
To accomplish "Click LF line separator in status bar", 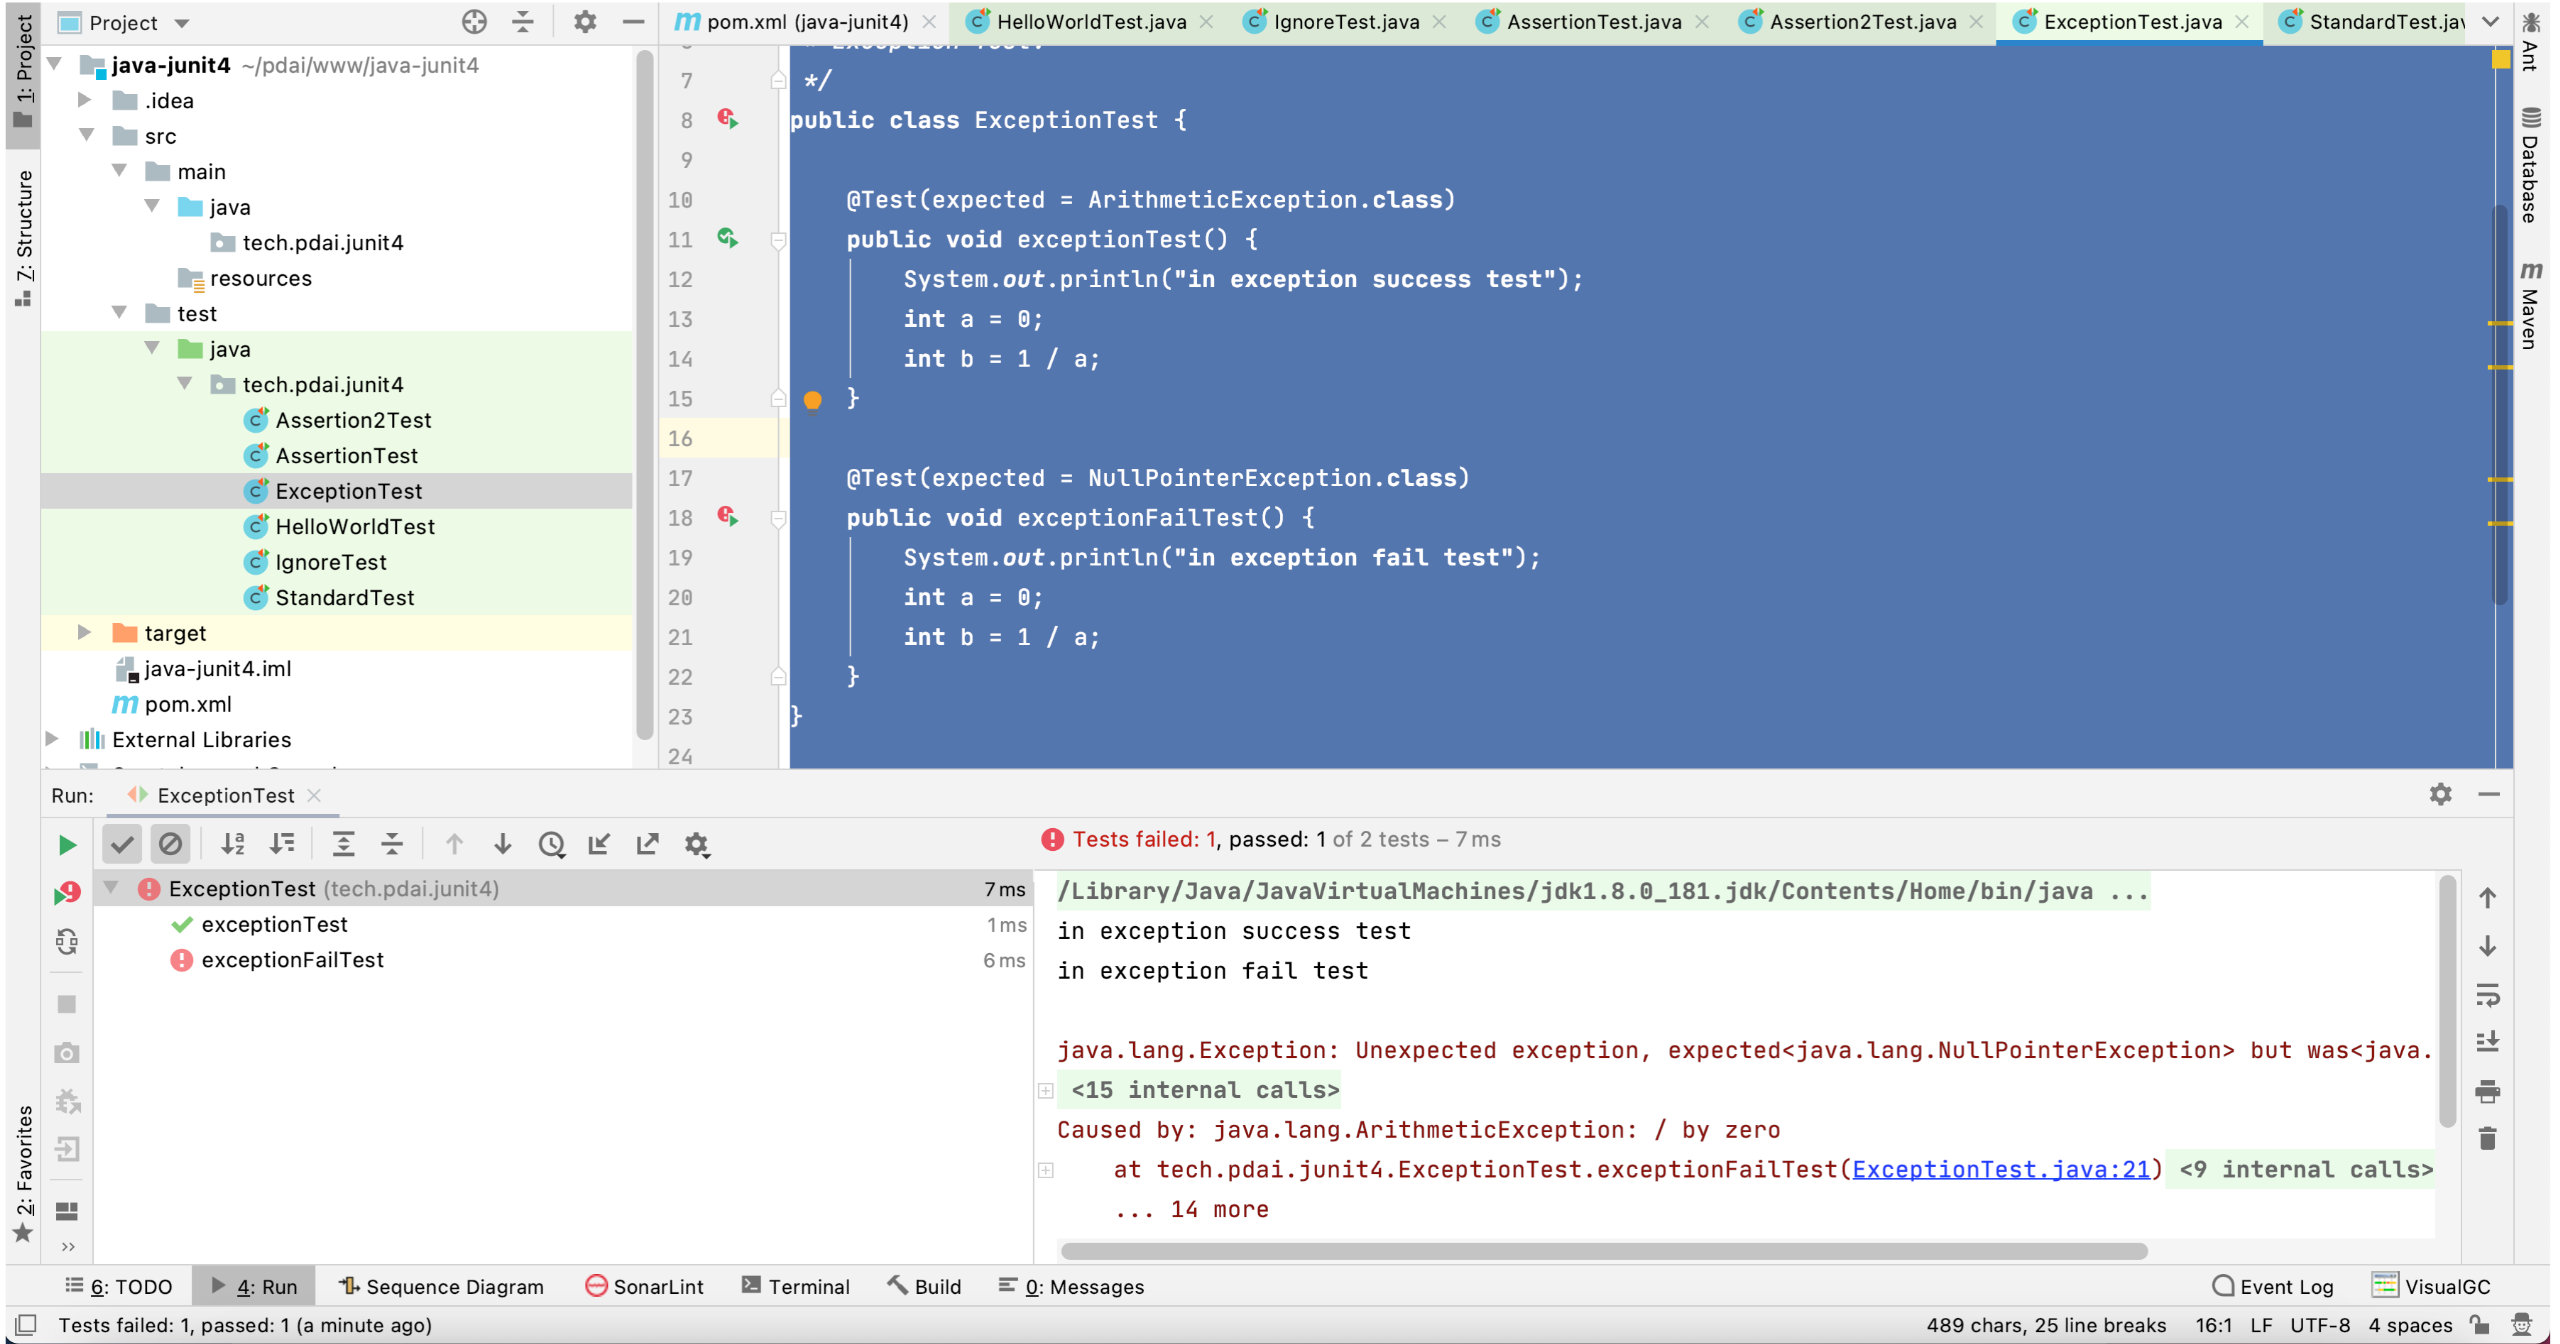I will pyautogui.click(x=2261, y=1325).
